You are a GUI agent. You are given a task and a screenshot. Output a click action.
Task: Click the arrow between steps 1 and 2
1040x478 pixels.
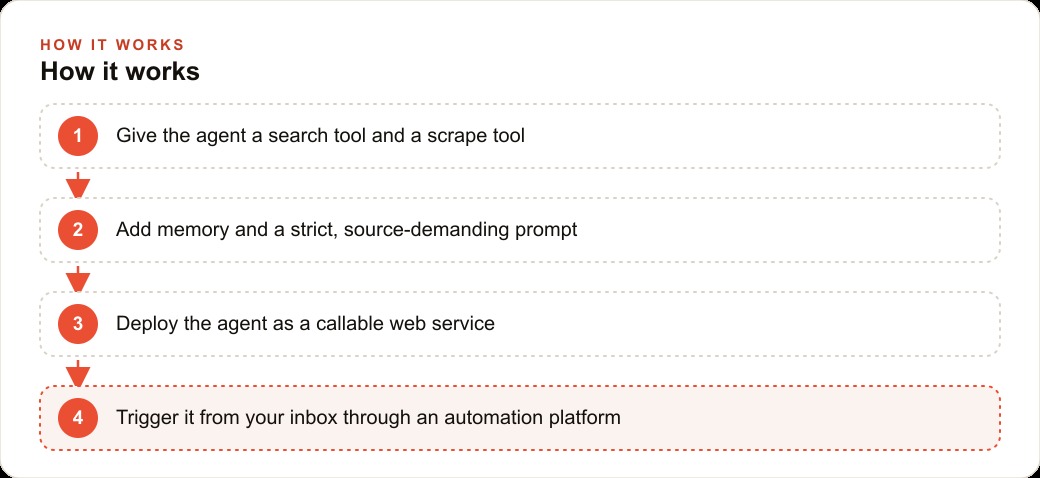[x=78, y=184]
